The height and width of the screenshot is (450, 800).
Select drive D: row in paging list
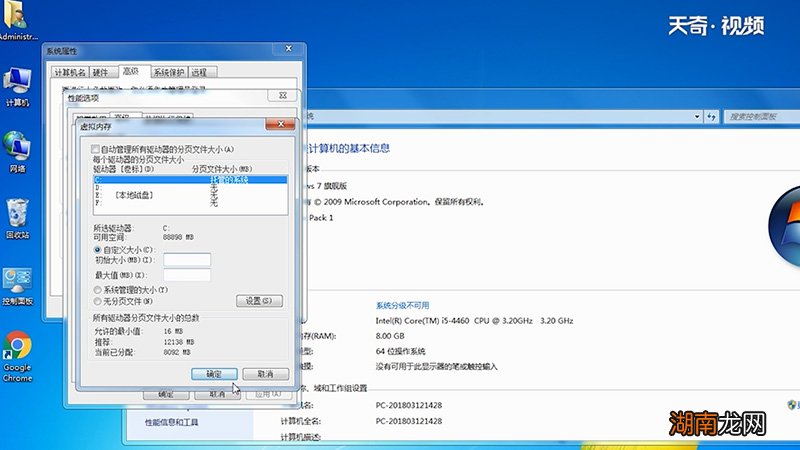click(x=190, y=187)
